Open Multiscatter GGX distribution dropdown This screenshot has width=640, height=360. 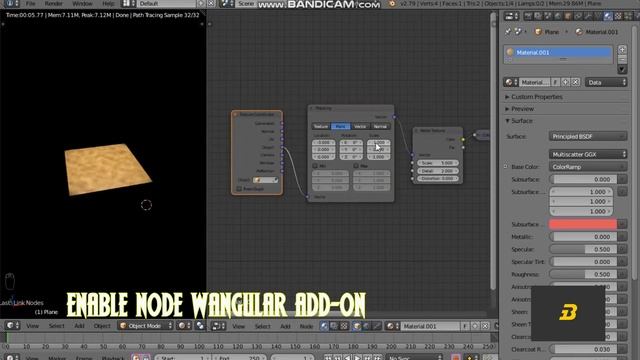(588, 155)
